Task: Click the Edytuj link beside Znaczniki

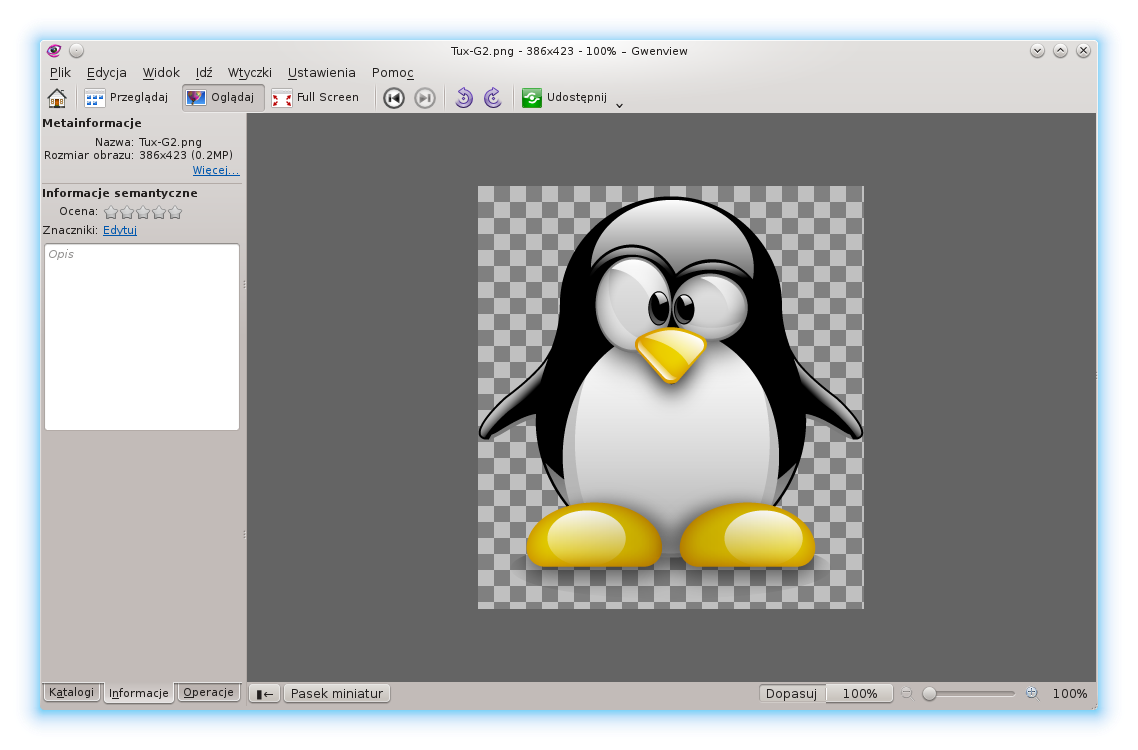Action: point(120,230)
